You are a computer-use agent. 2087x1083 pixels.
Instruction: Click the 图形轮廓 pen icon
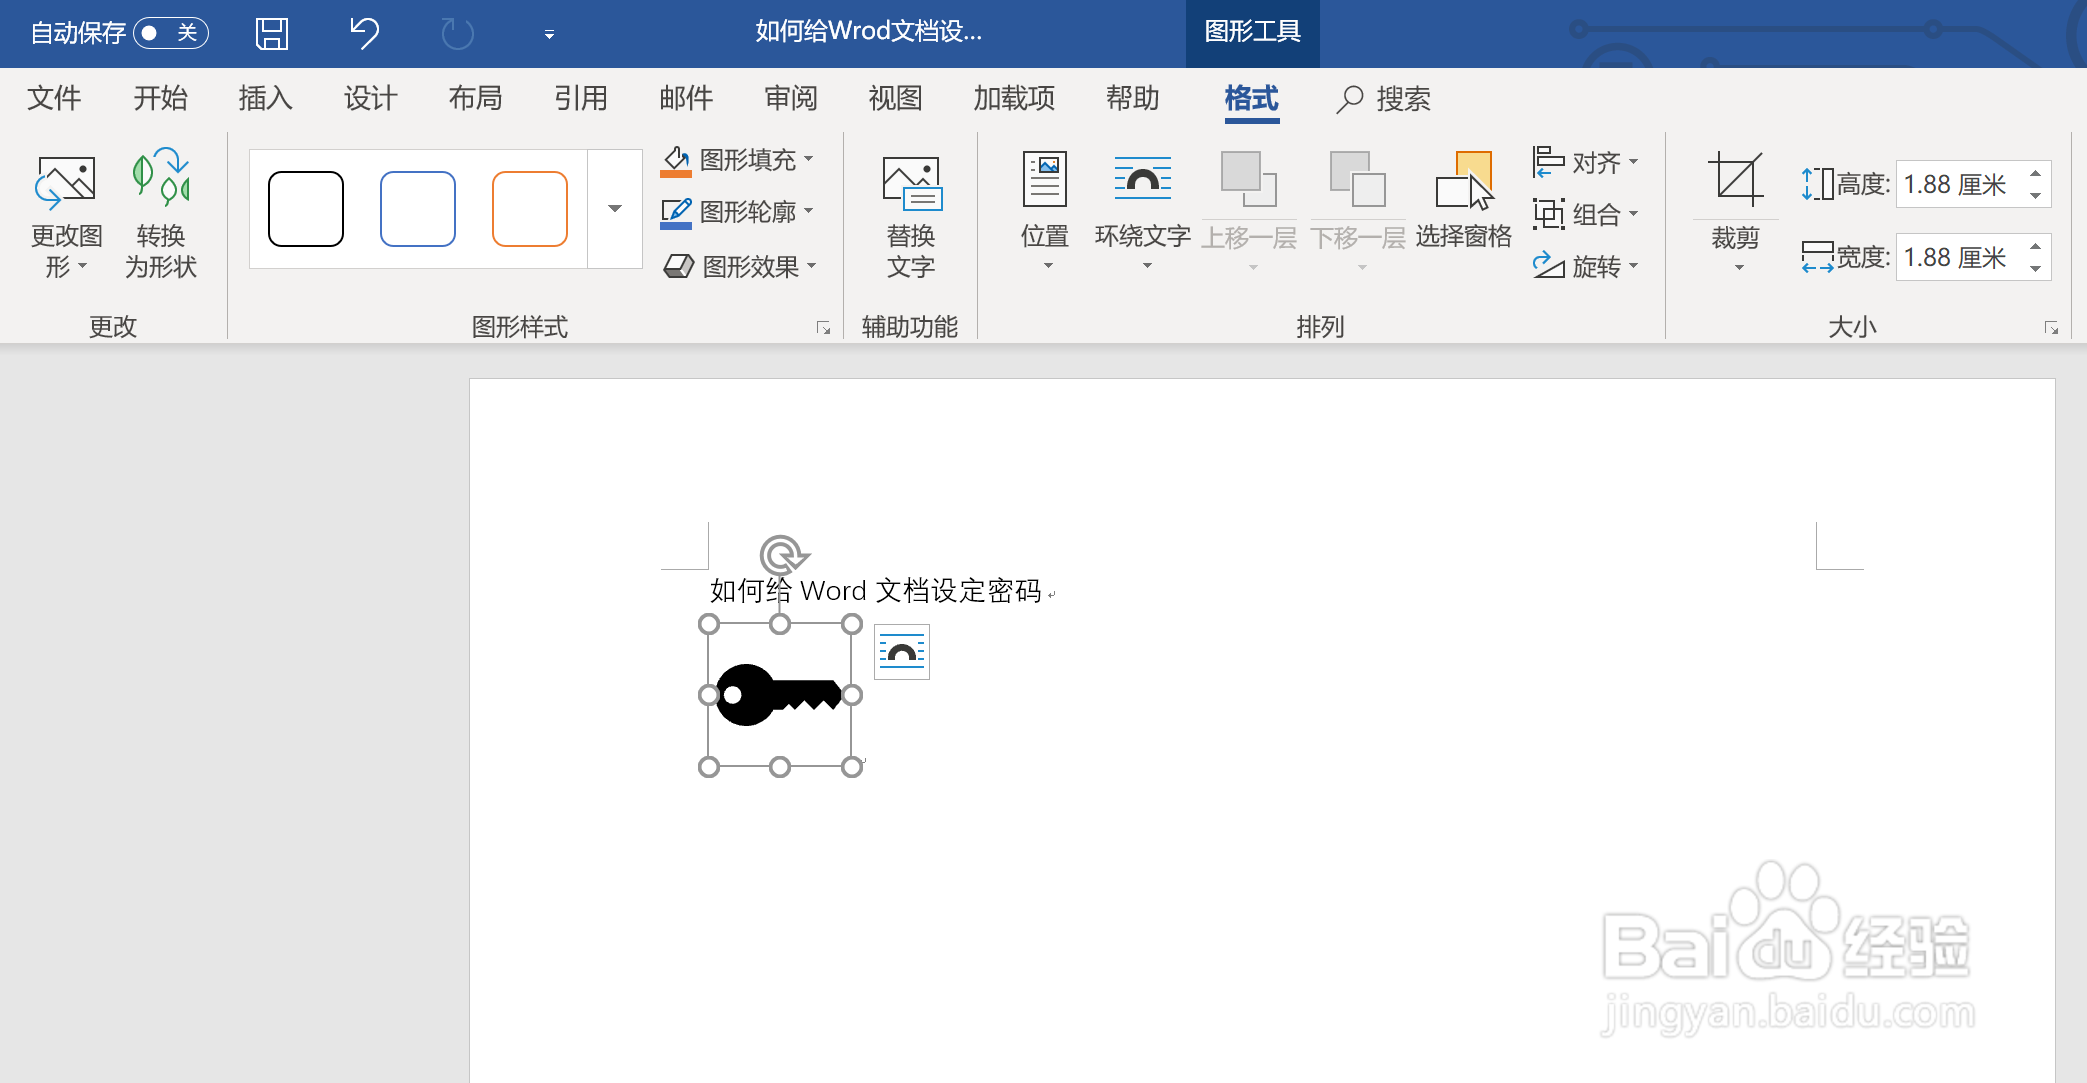pyautogui.click(x=677, y=212)
